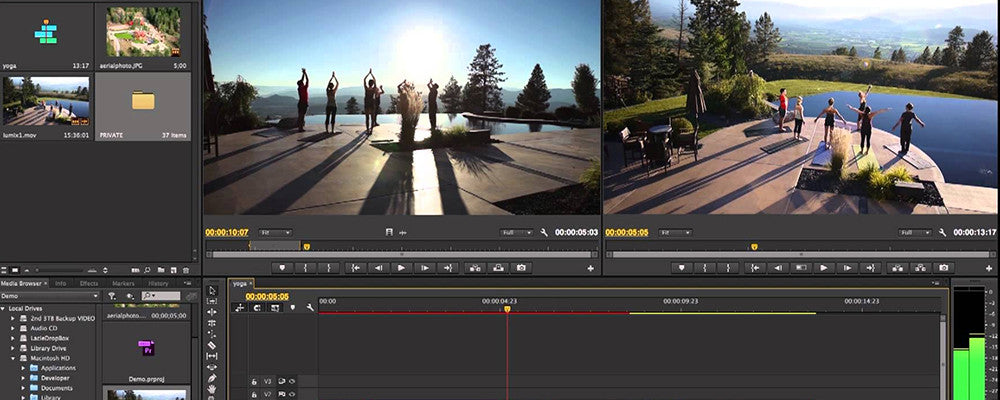1000x400 pixels.
Task: Click the timeline display settings wrench
Action: pyautogui.click(x=310, y=308)
